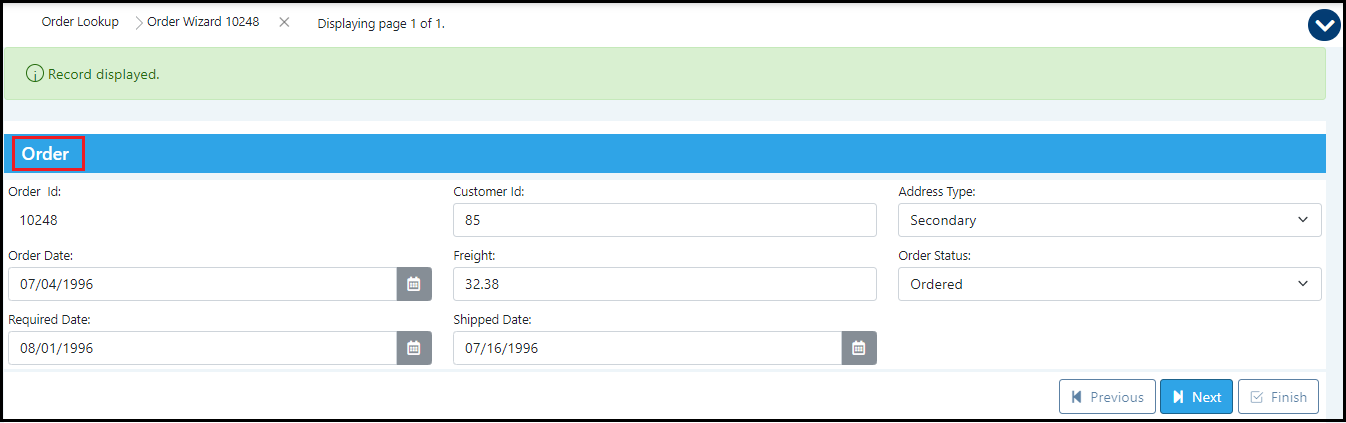The width and height of the screenshot is (1346, 423).
Task: Go back to Order Lookup breadcrumb
Action: pyautogui.click(x=80, y=22)
